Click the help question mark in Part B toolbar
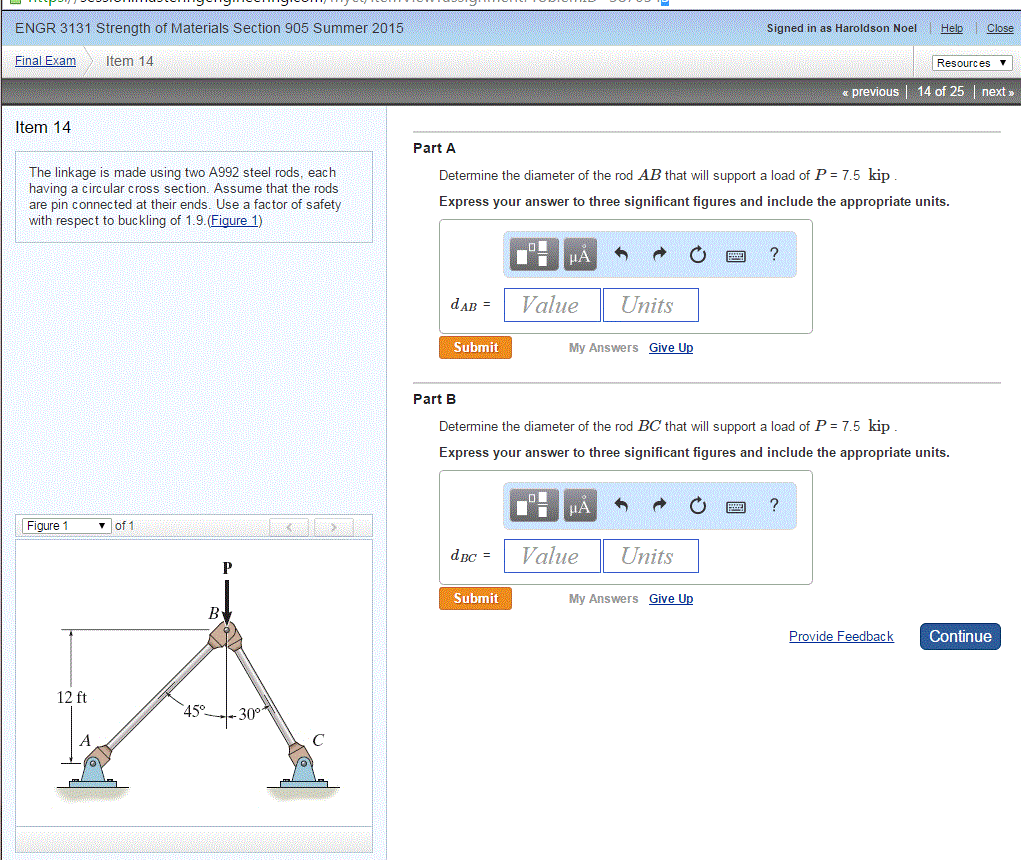Image resolution: width=1021 pixels, height=860 pixels. (773, 506)
